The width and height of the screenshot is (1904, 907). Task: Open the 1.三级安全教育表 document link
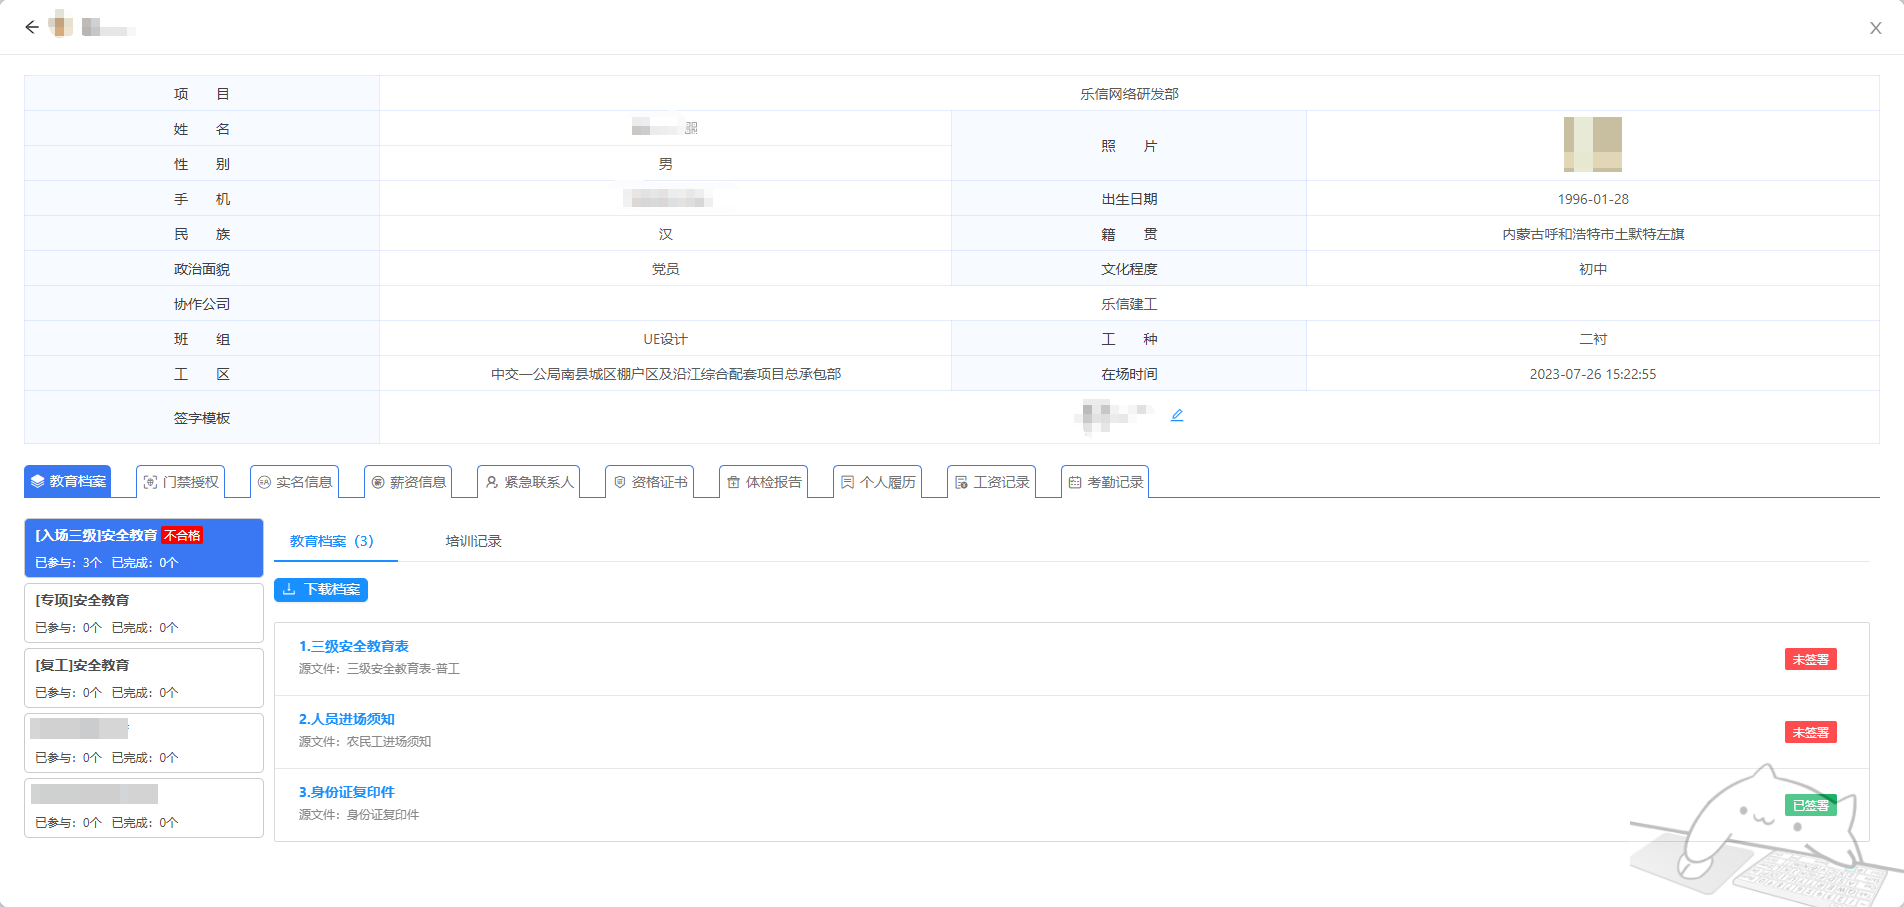click(354, 646)
